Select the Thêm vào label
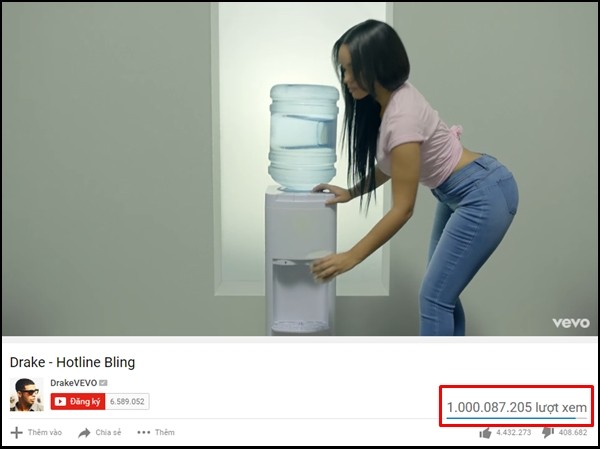The width and height of the screenshot is (600, 449). coord(45,433)
